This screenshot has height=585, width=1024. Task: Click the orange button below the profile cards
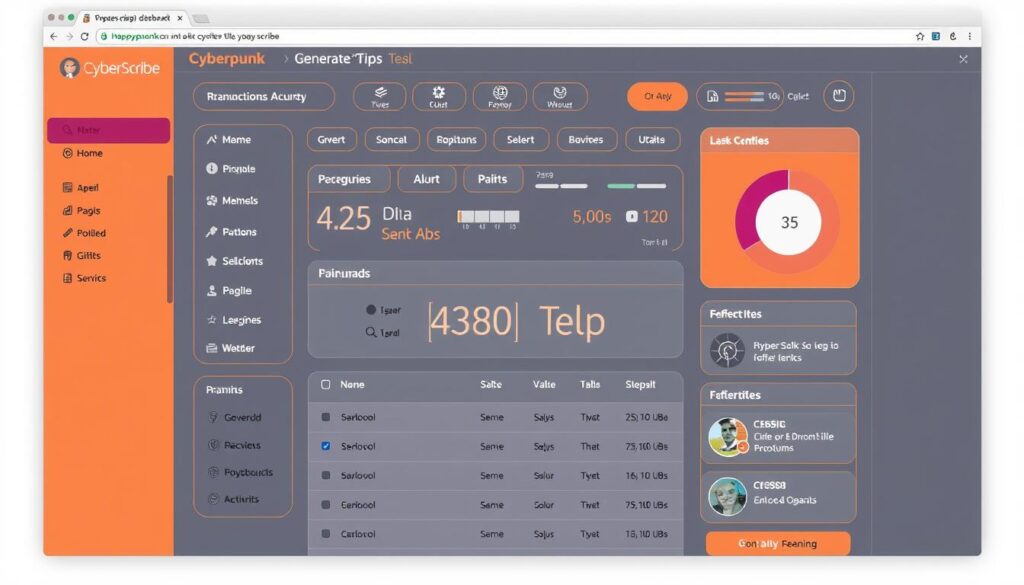click(777, 544)
